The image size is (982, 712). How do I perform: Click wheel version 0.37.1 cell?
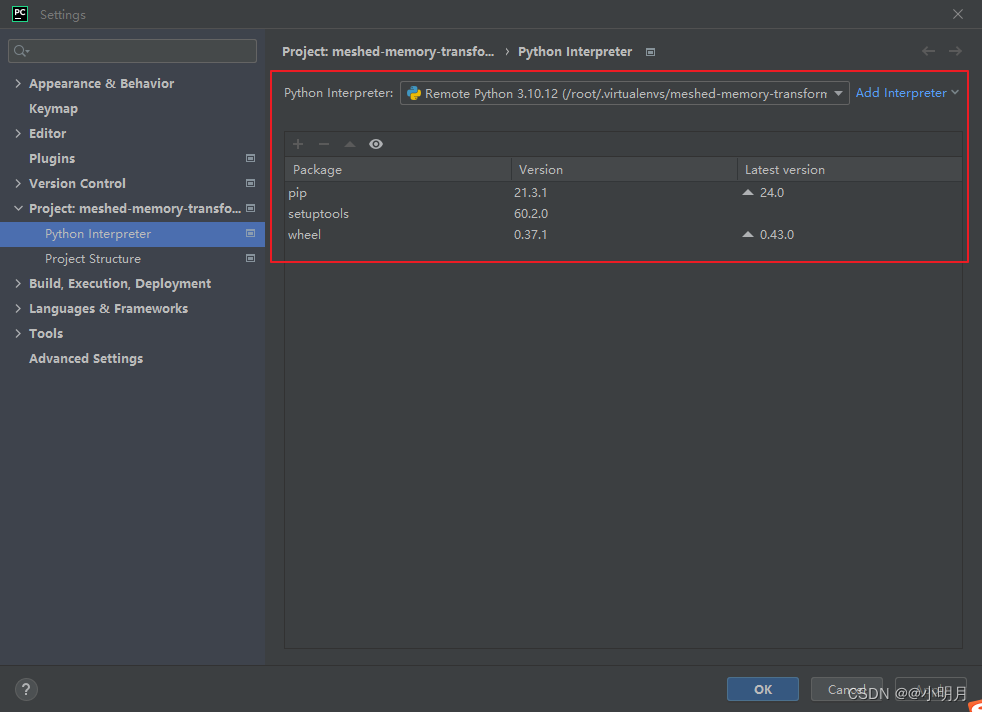(530, 234)
